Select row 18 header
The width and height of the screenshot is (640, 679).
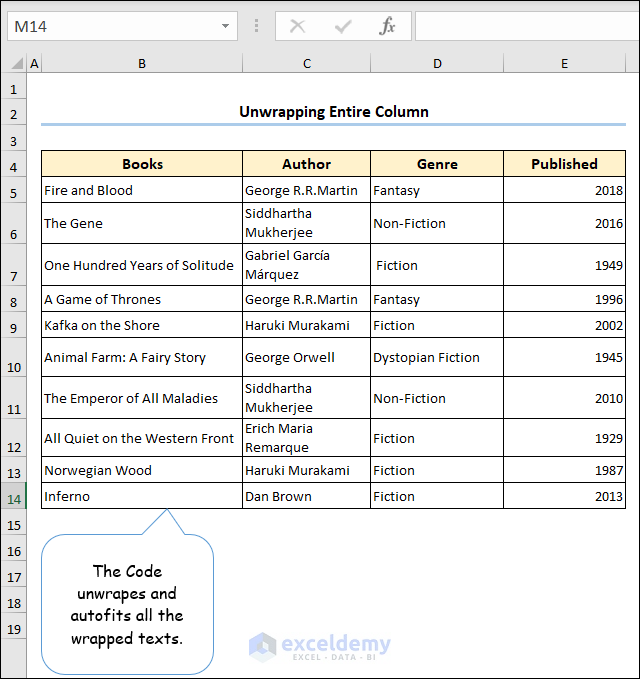coord(13,600)
